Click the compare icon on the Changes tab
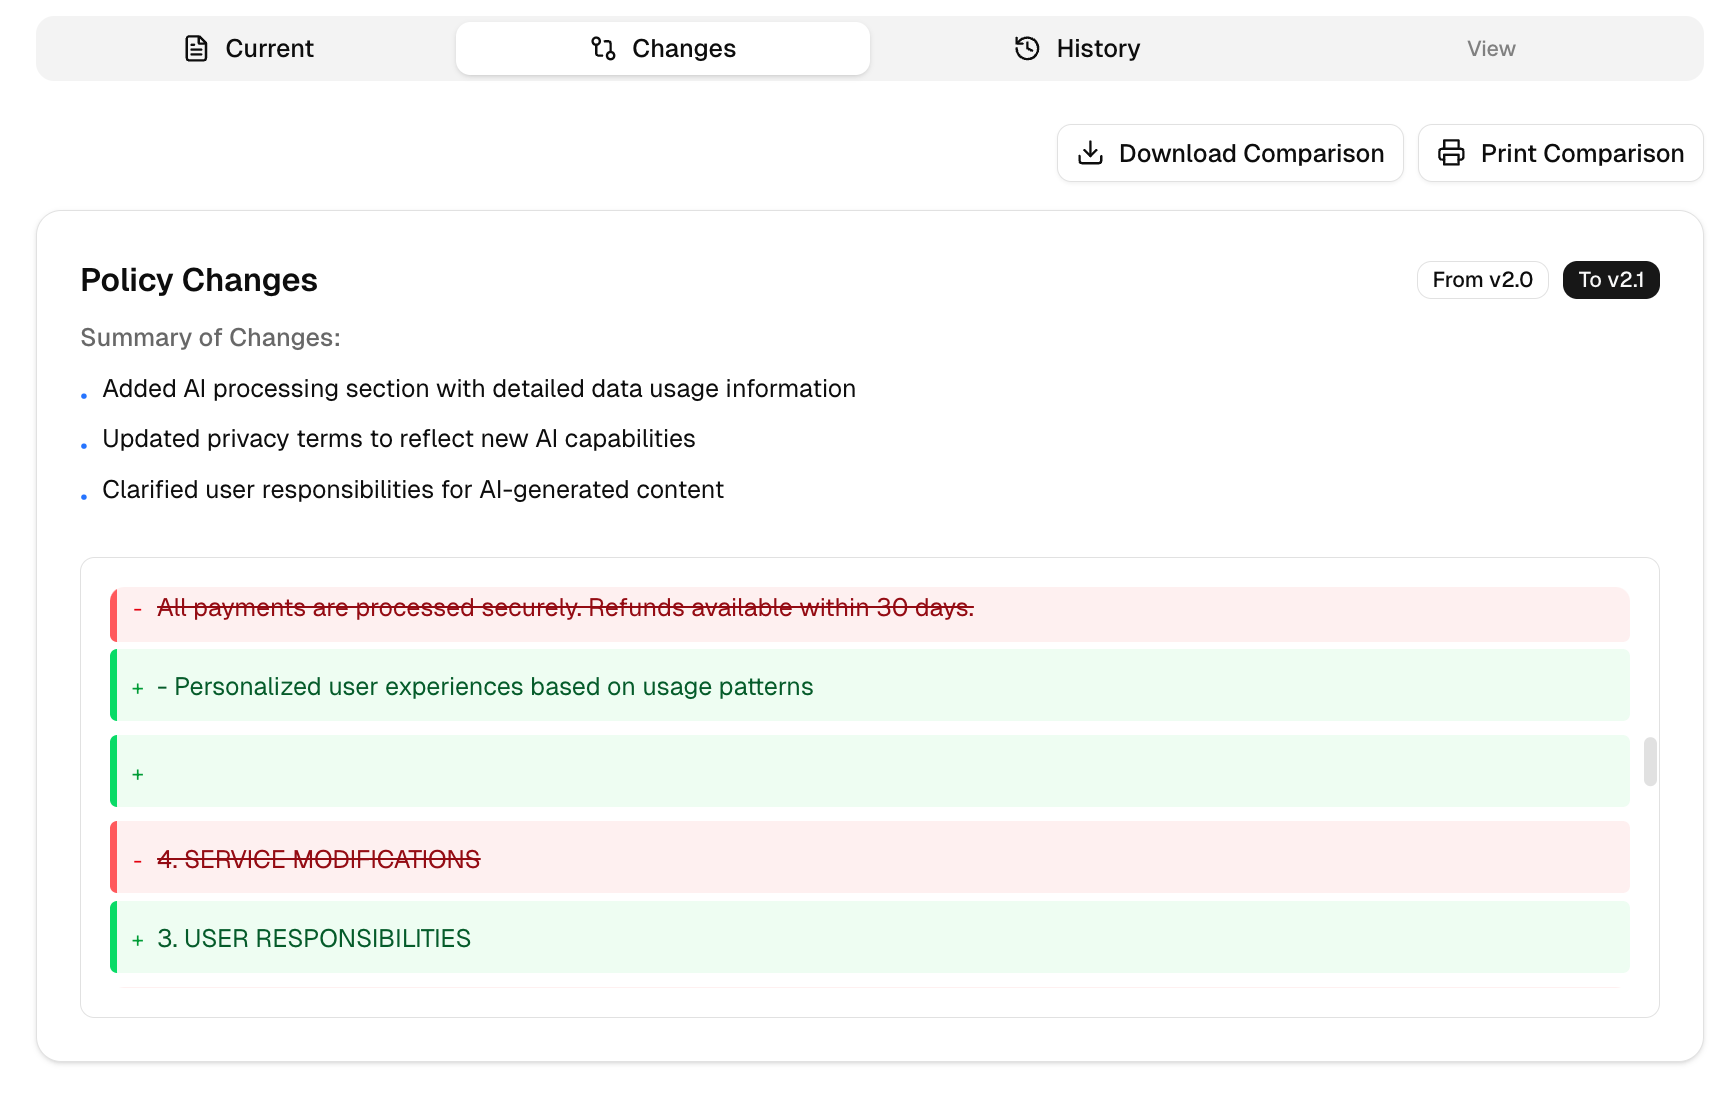 (x=603, y=48)
